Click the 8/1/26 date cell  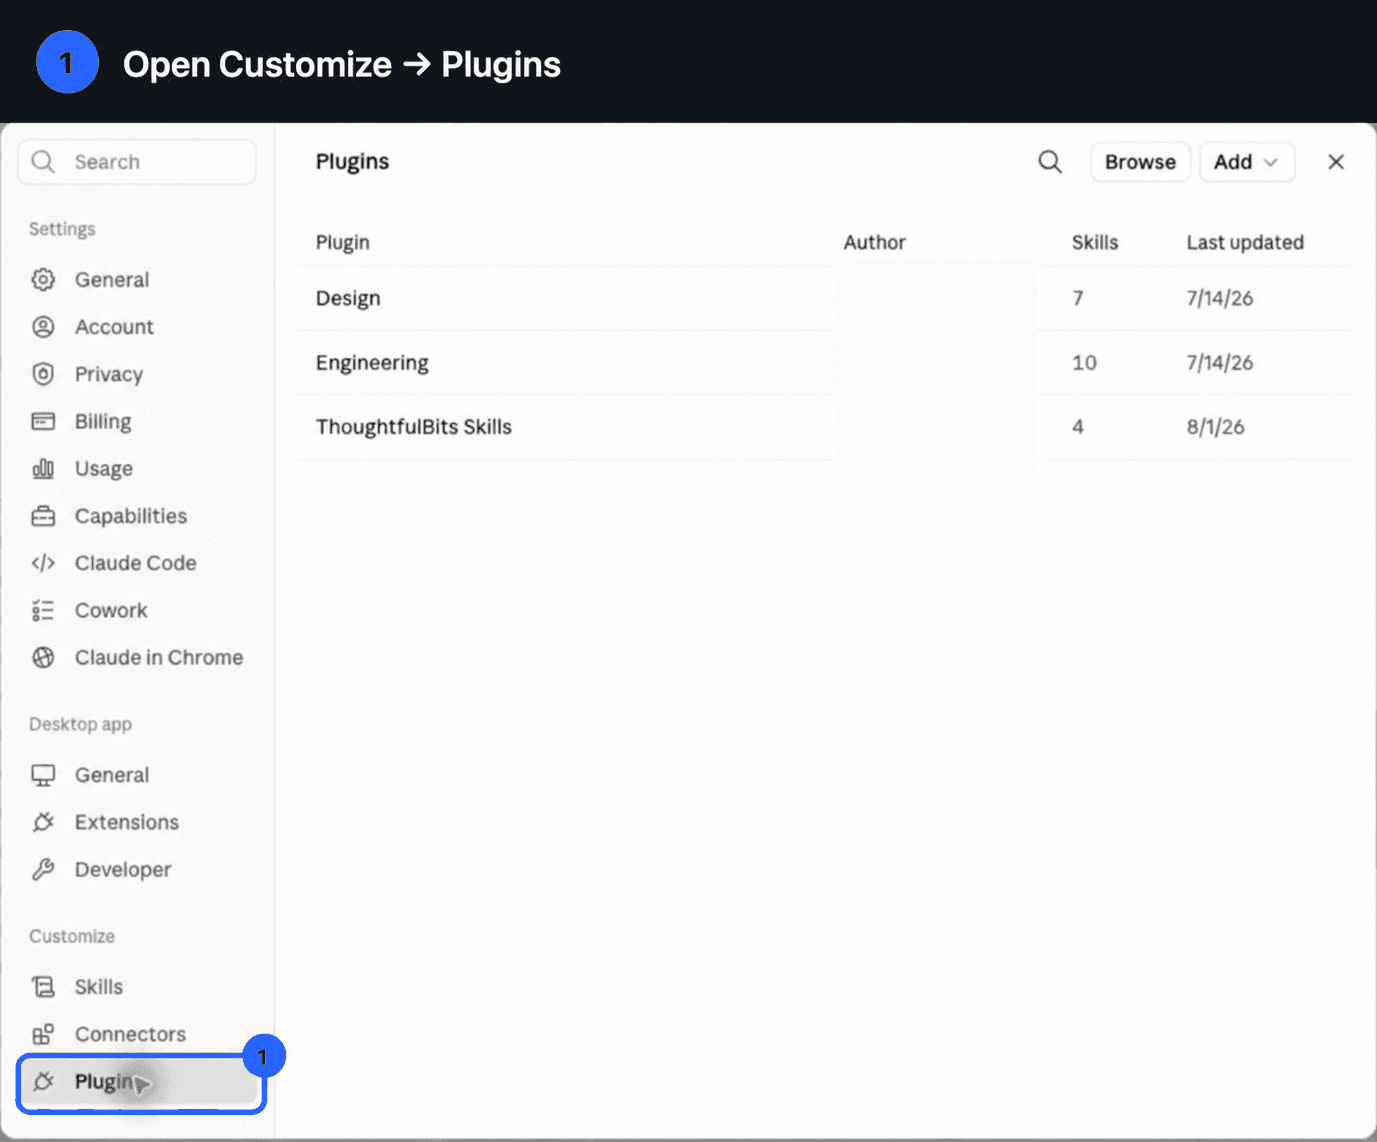(1216, 427)
